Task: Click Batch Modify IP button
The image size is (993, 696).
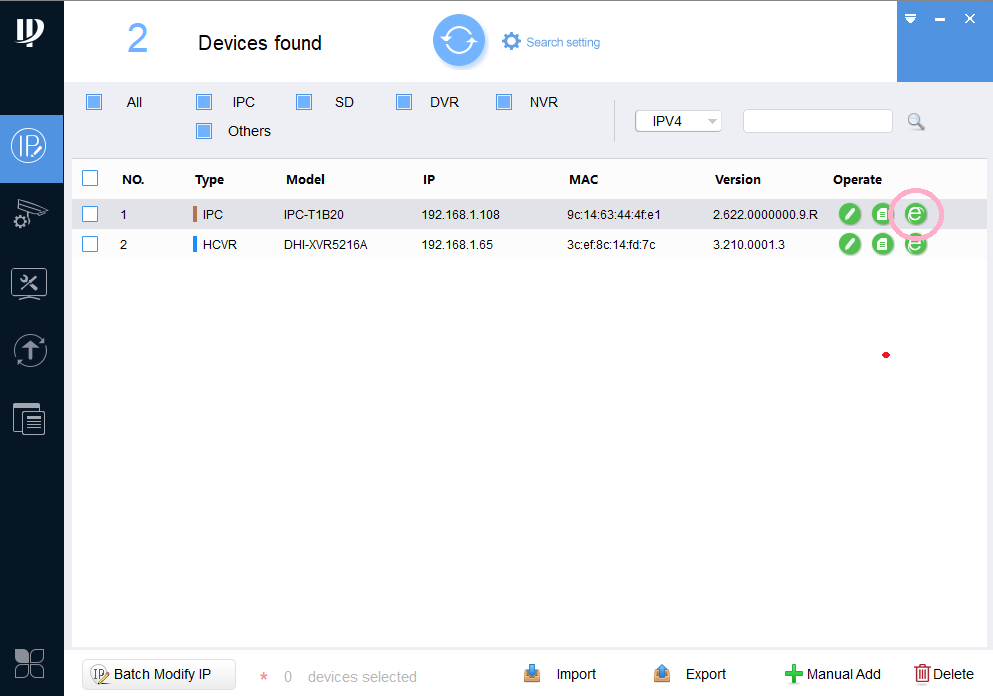Action: click(x=159, y=674)
